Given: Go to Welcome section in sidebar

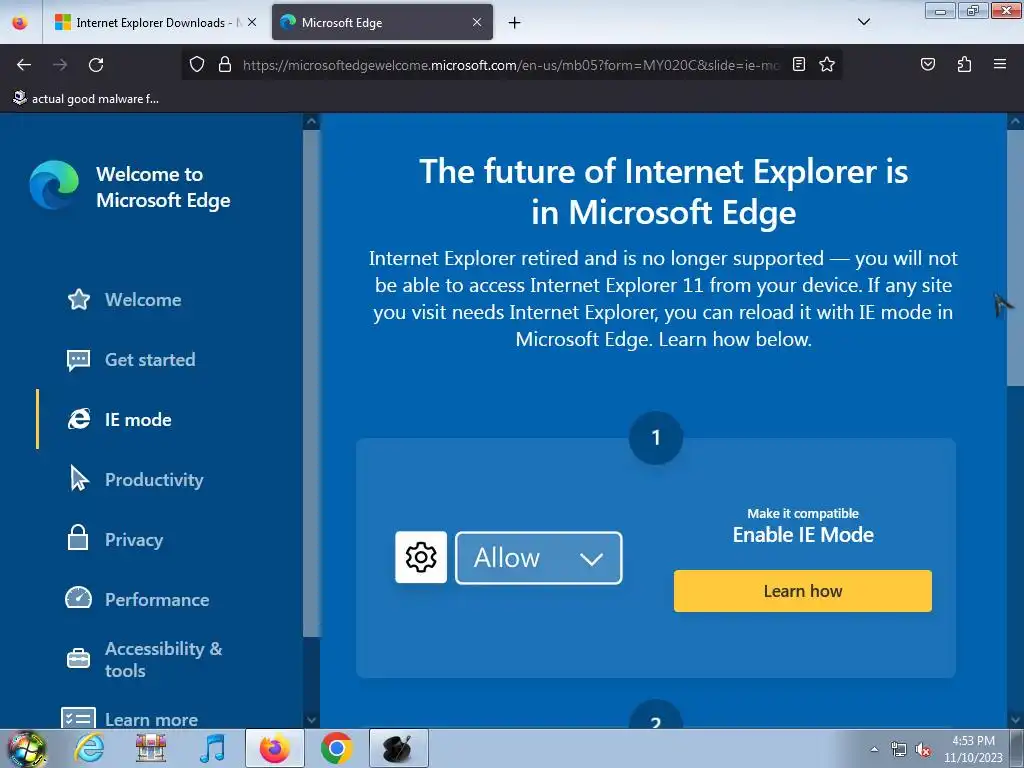Looking at the screenshot, I should [143, 300].
